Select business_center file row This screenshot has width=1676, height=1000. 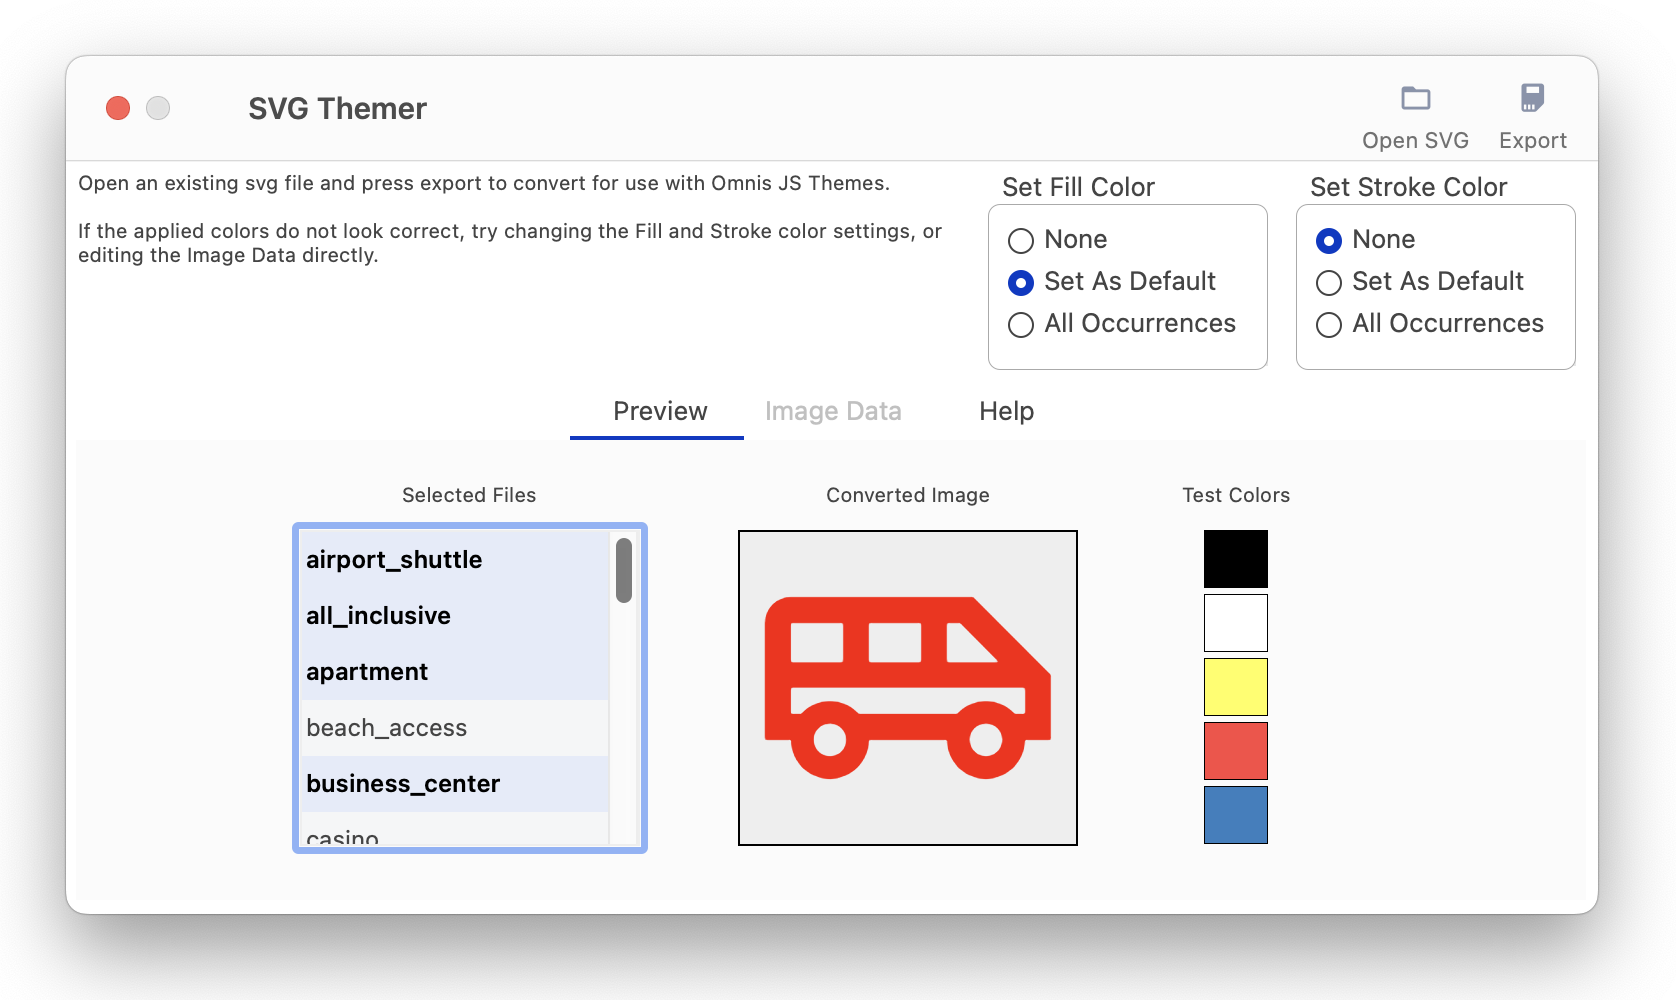pyautogui.click(x=454, y=784)
